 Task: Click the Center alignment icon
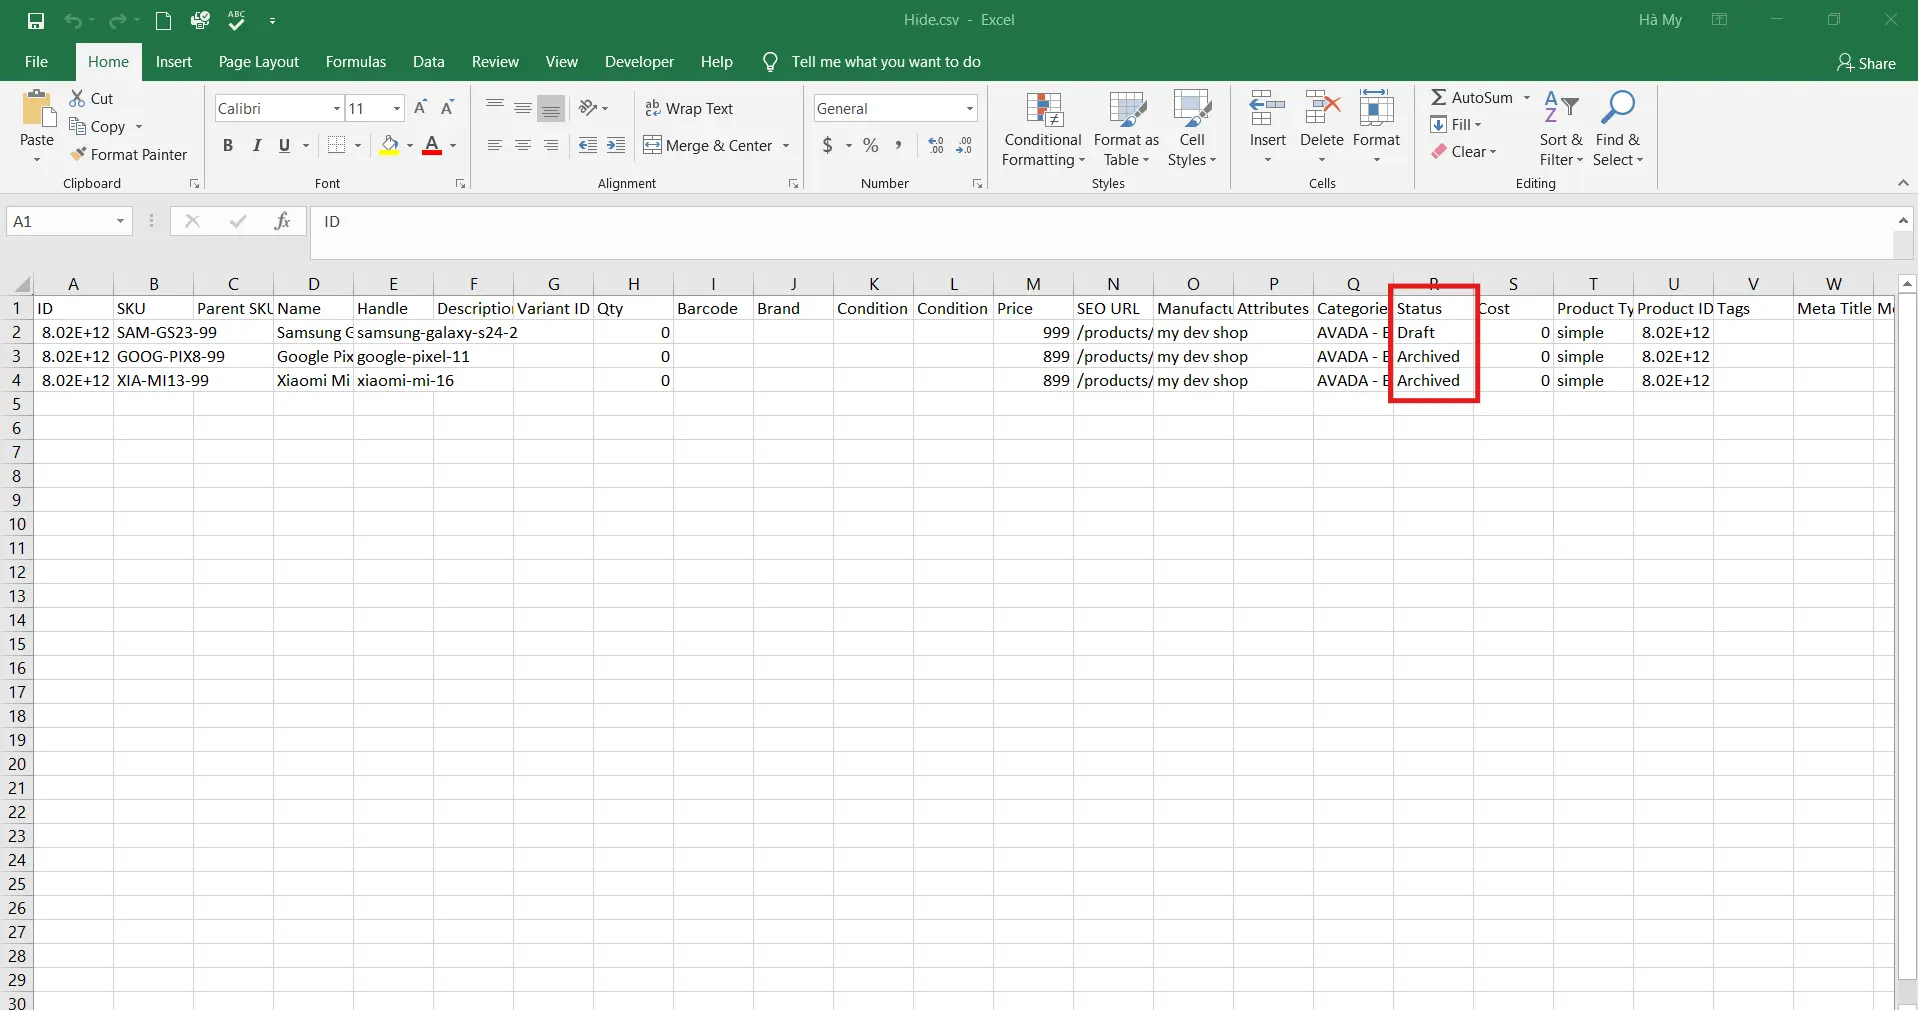pyautogui.click(x=523, y=145)
